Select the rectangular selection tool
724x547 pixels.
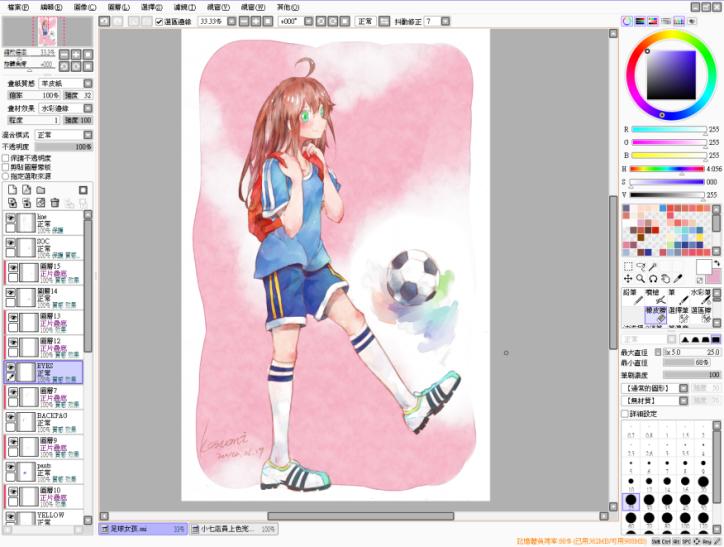pyautogui.click(x=628, y=266)
